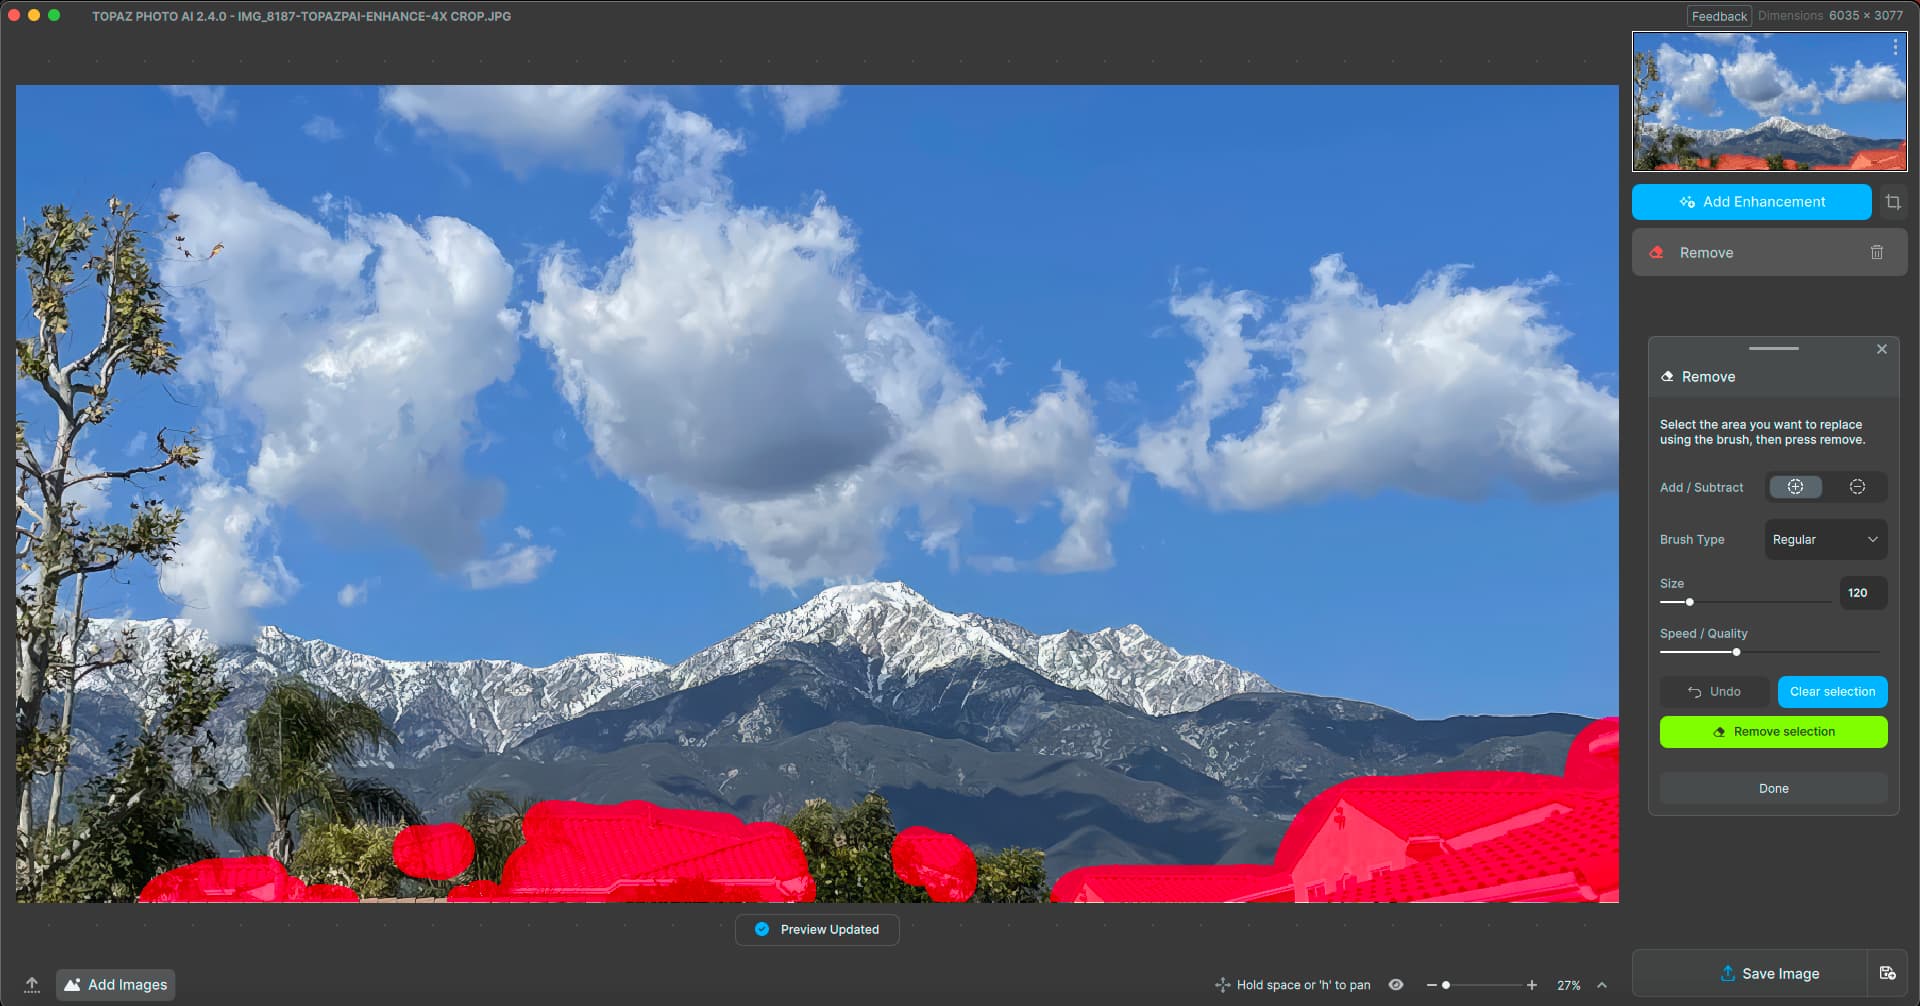Open the Brush Type dropdown
This screenshot has height=1006, width=1920.
[1825, 540]
